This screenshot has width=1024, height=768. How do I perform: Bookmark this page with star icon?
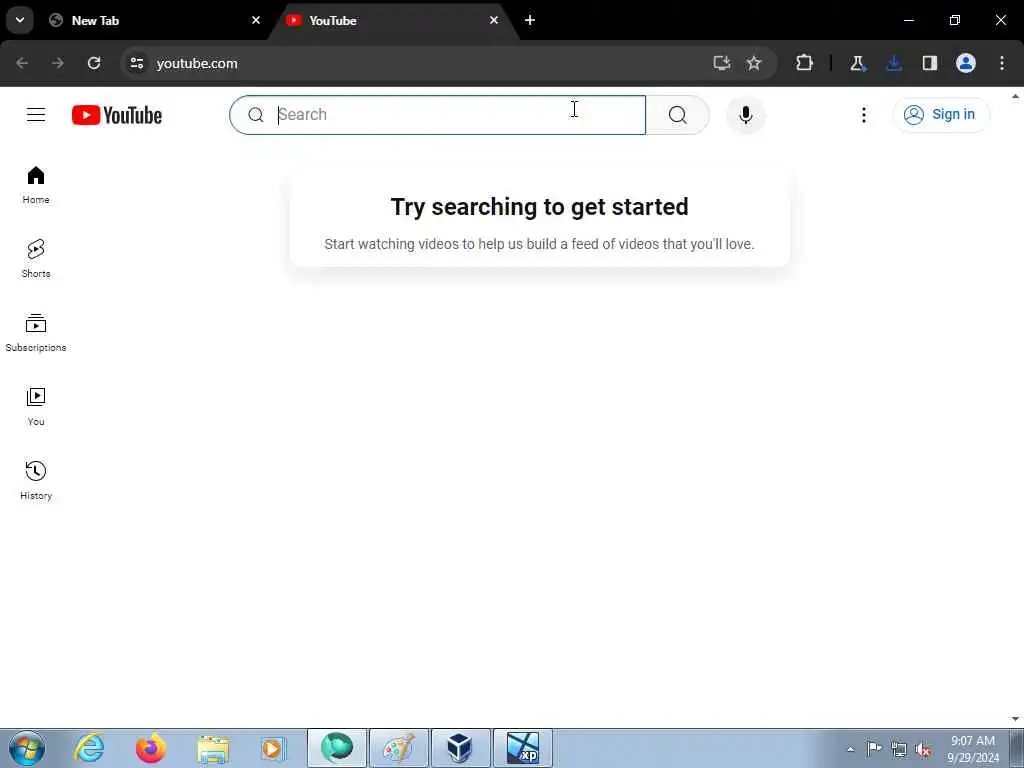754,63
